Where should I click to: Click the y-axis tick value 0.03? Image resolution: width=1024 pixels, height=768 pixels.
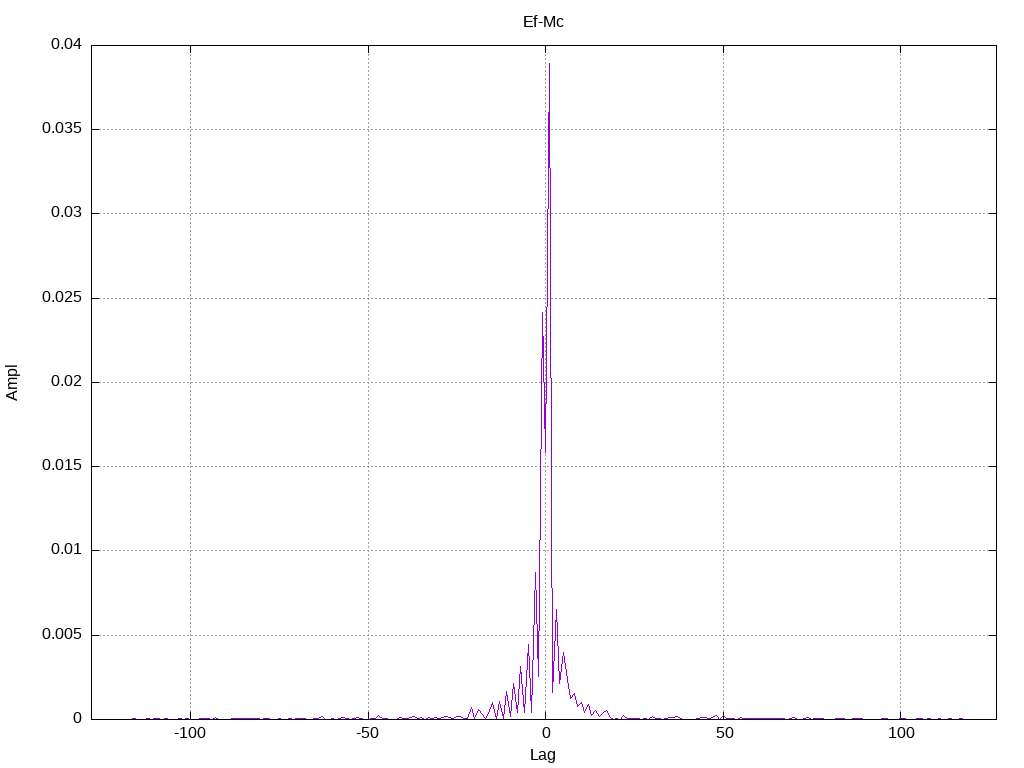(67, 213)
